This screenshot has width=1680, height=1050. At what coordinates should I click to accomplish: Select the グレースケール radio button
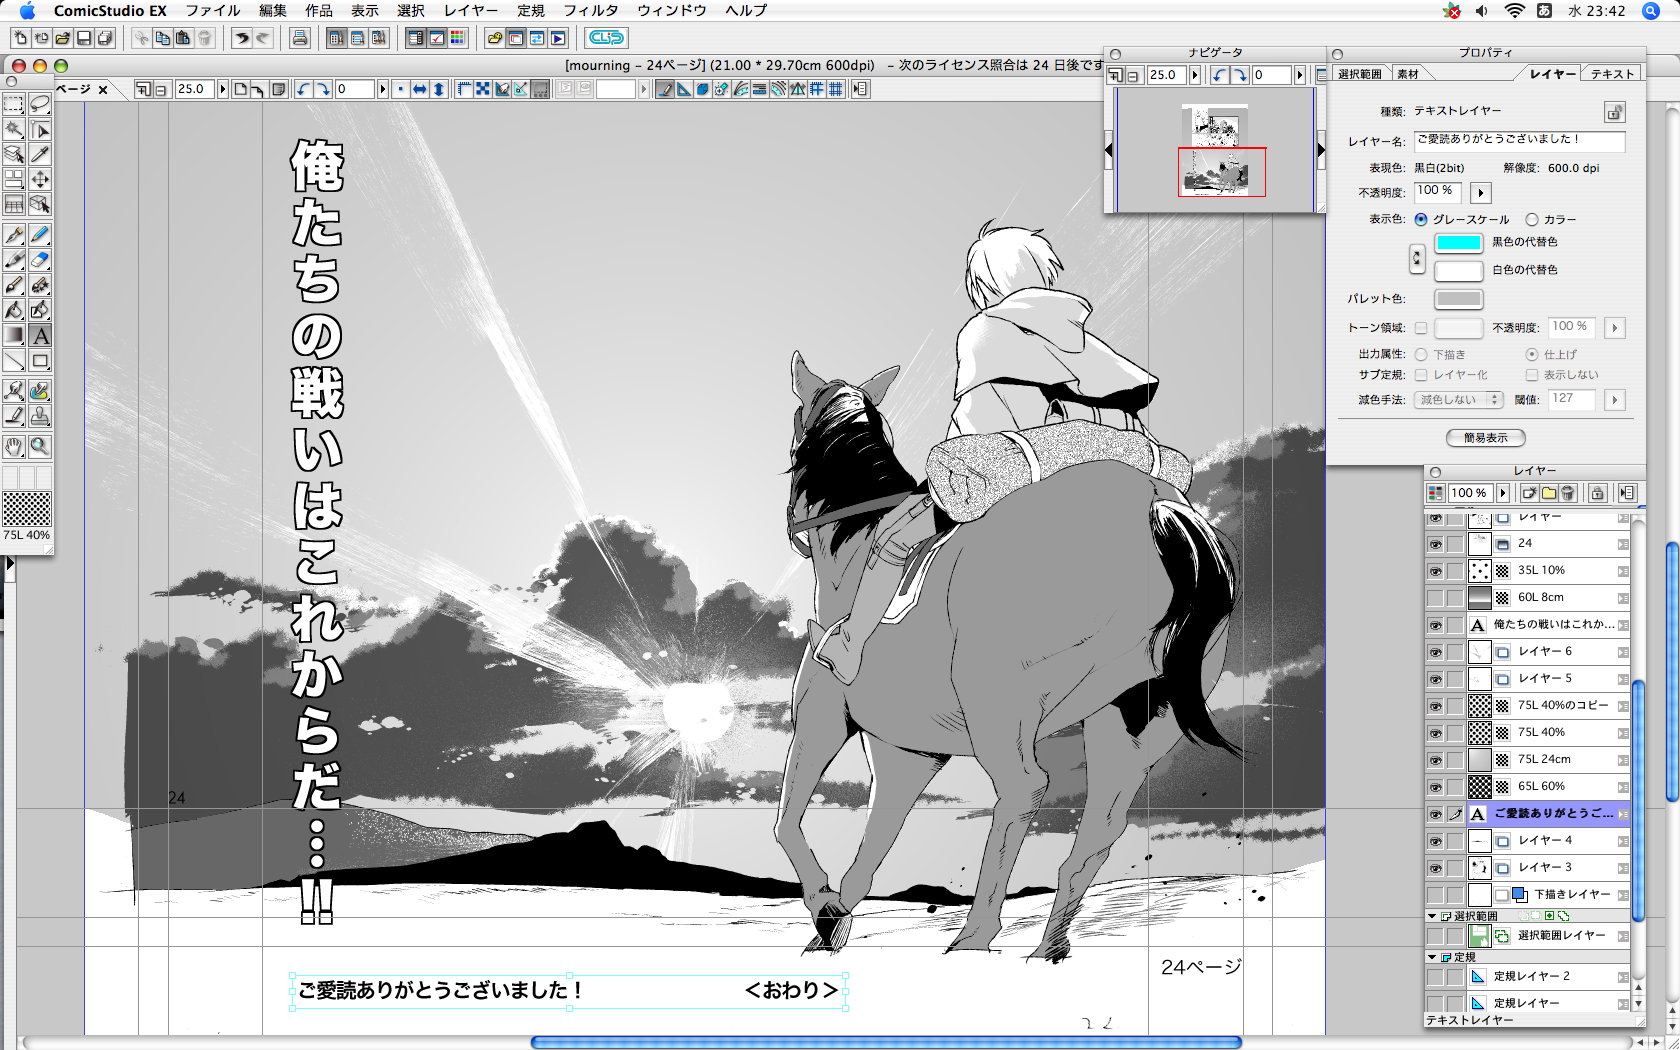coord(1421,220)
